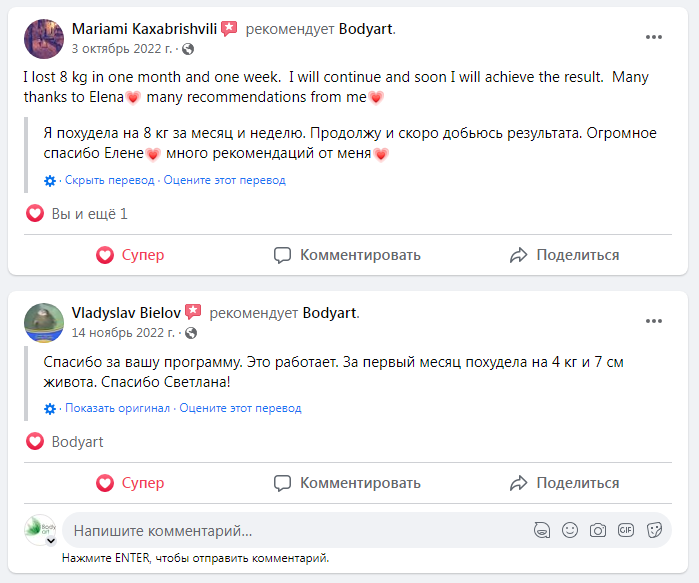The height and width of the screenshot is (583, 699).
Task: Click 'Комментировать' on Mariami's post
Action: click(347, 255)
